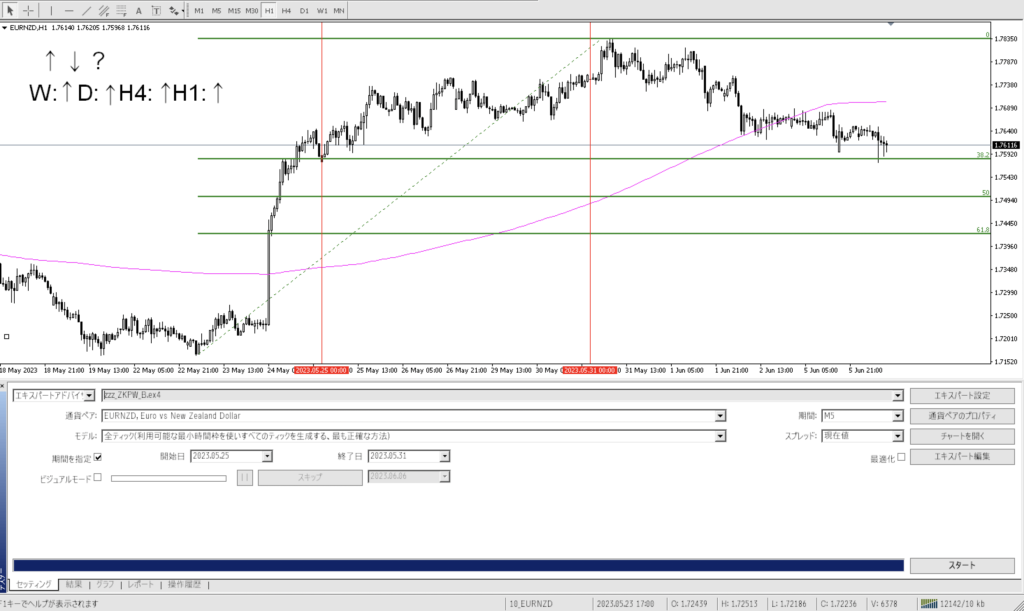Image resolution: width=1024 pixels, height=611 pixels.
Task: Switch to the 結果 tab
Action: 74,584
